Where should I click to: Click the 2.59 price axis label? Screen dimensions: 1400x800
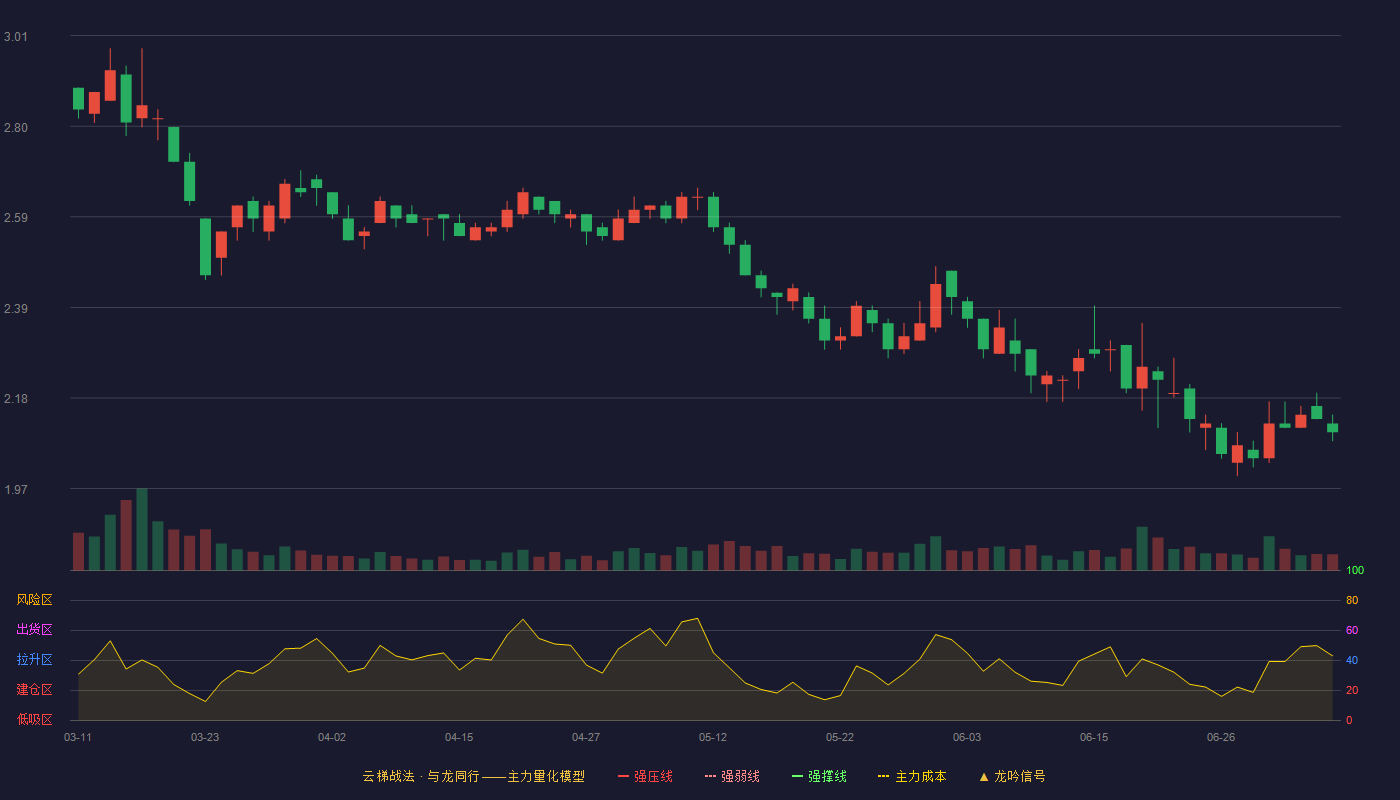tap(16, 218)
